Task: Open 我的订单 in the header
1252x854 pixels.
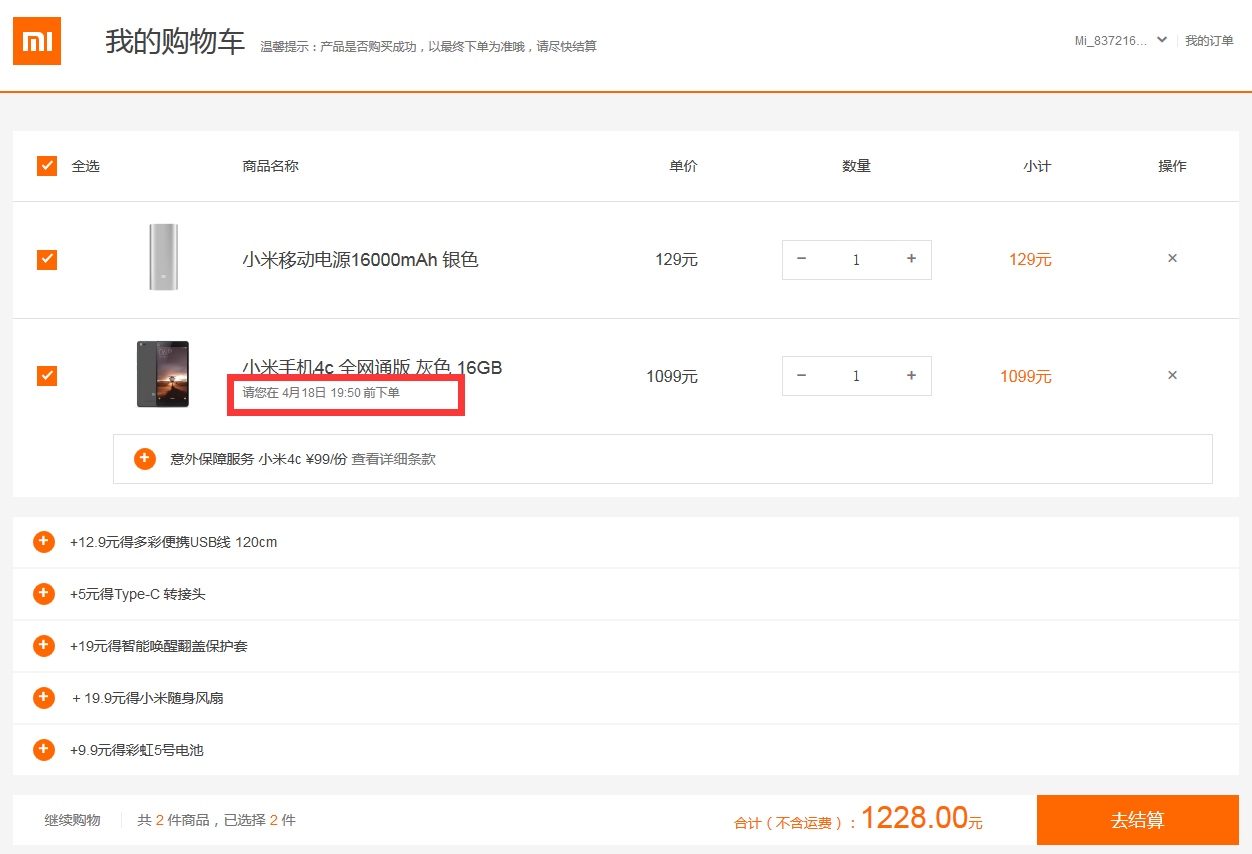Action: pos(1209,41)
